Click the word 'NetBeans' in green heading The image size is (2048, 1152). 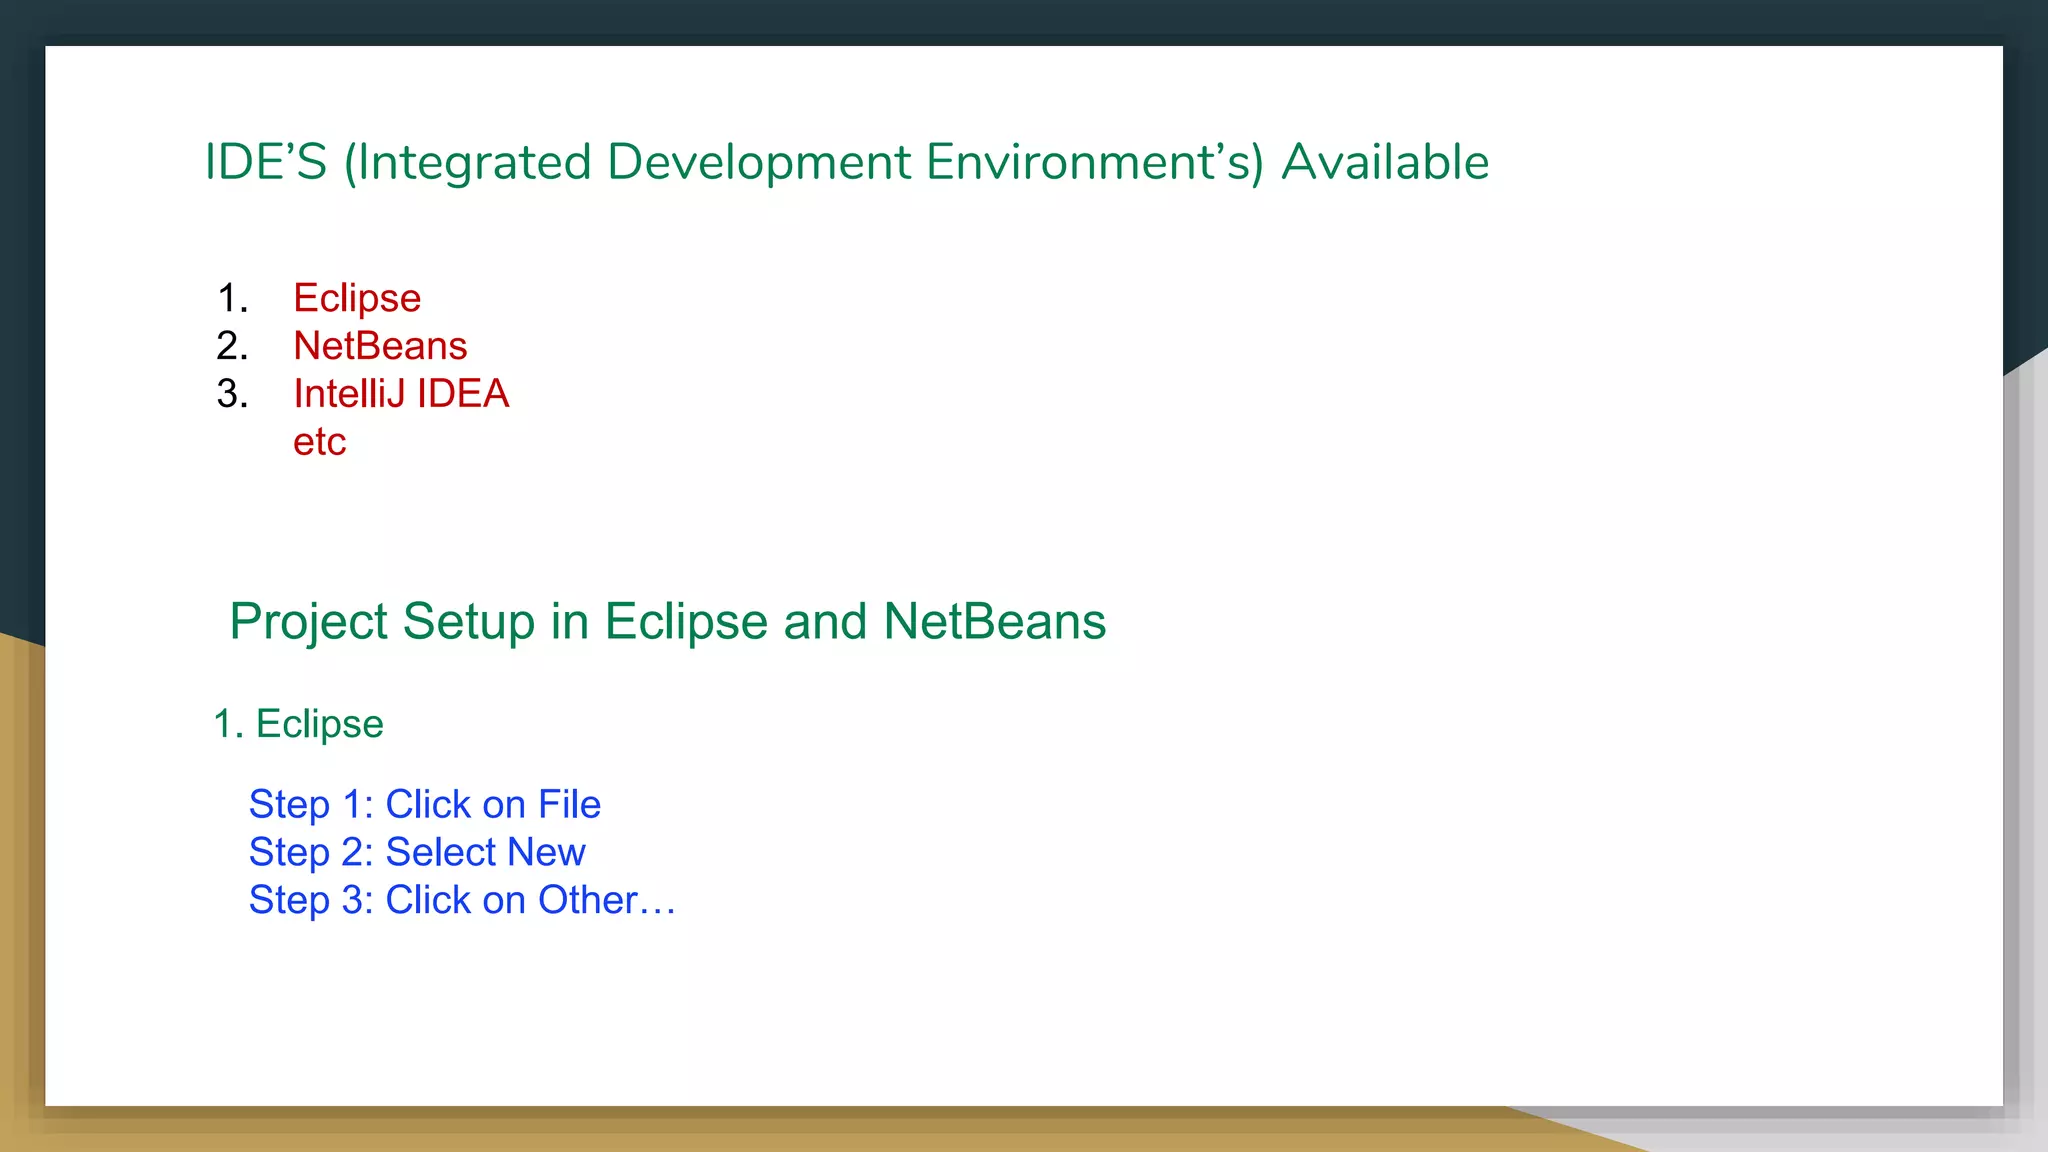point(995,621)
